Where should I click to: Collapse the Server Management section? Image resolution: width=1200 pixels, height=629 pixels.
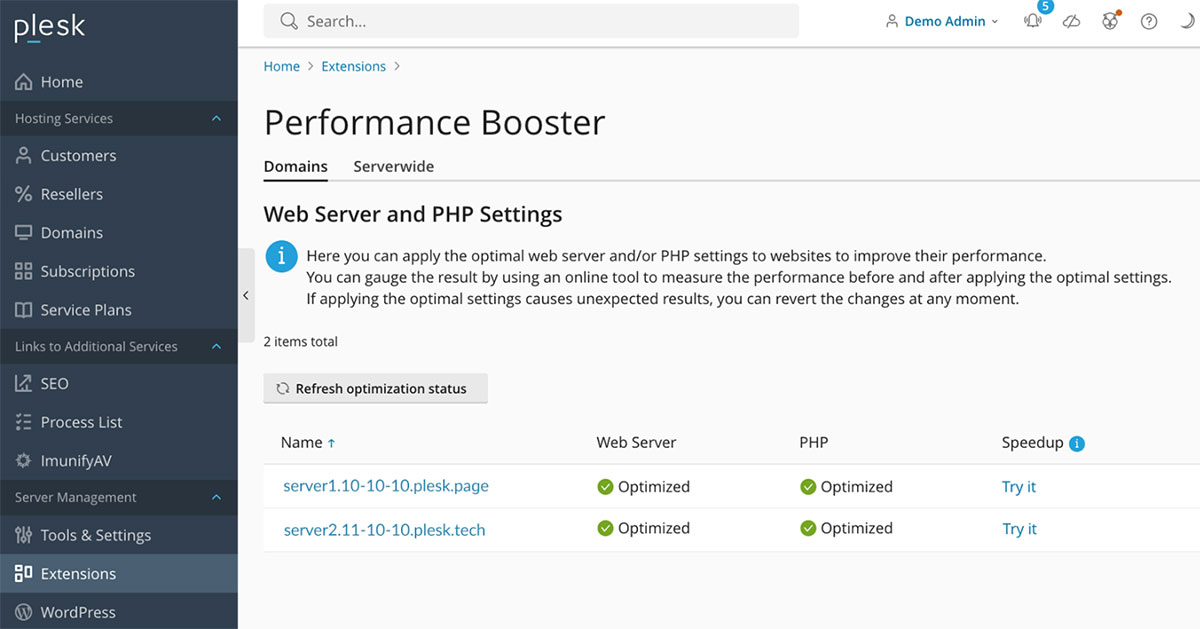pos(217,498)
